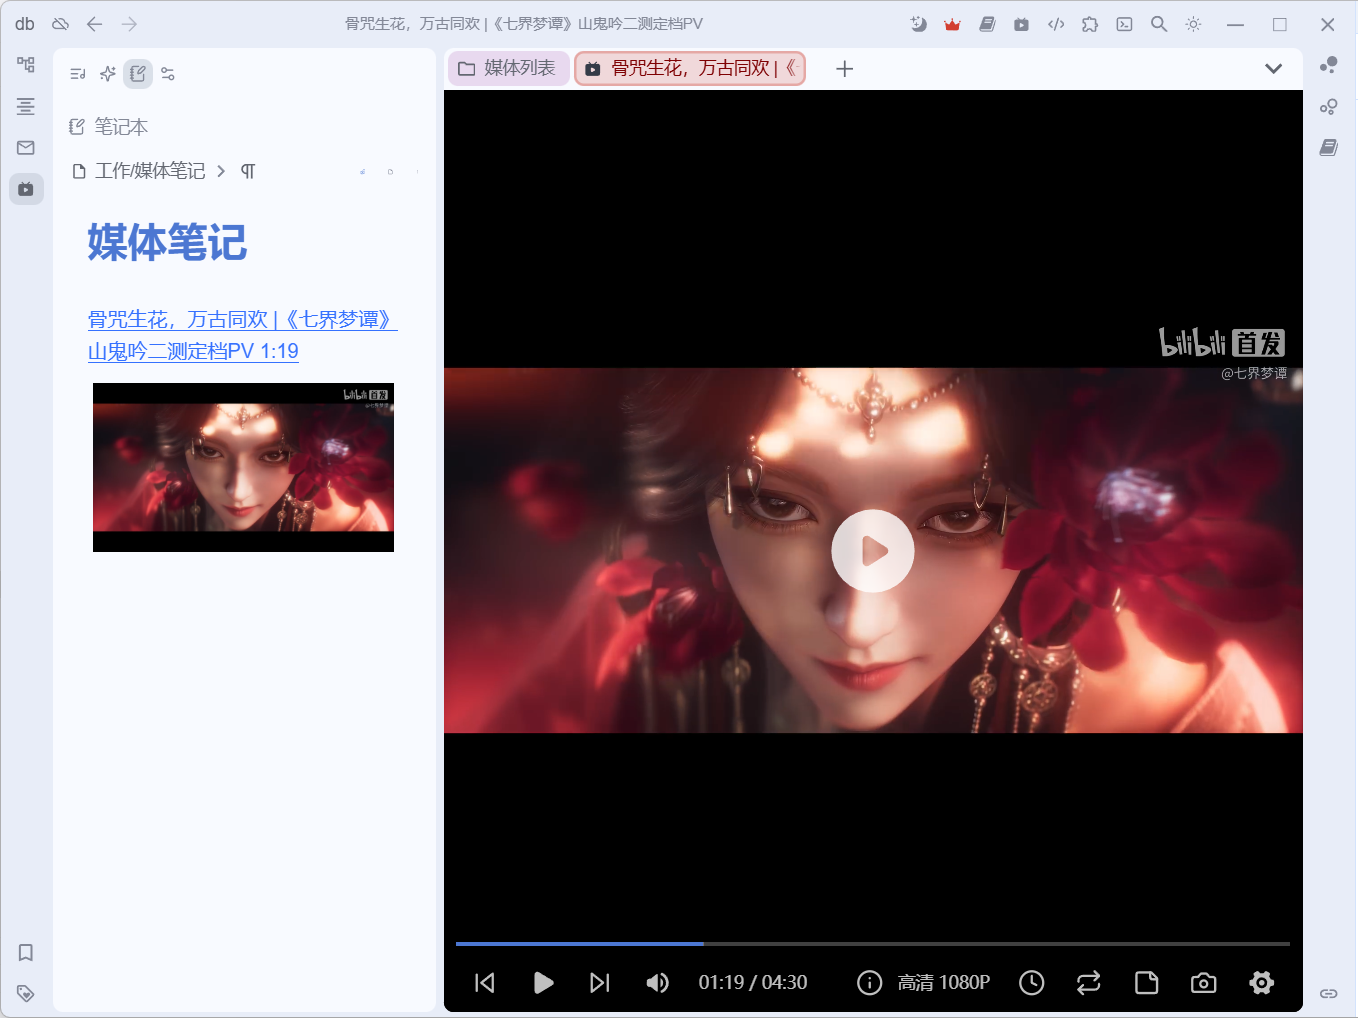Click the + to create a new tab

click(x=844, y=68)
